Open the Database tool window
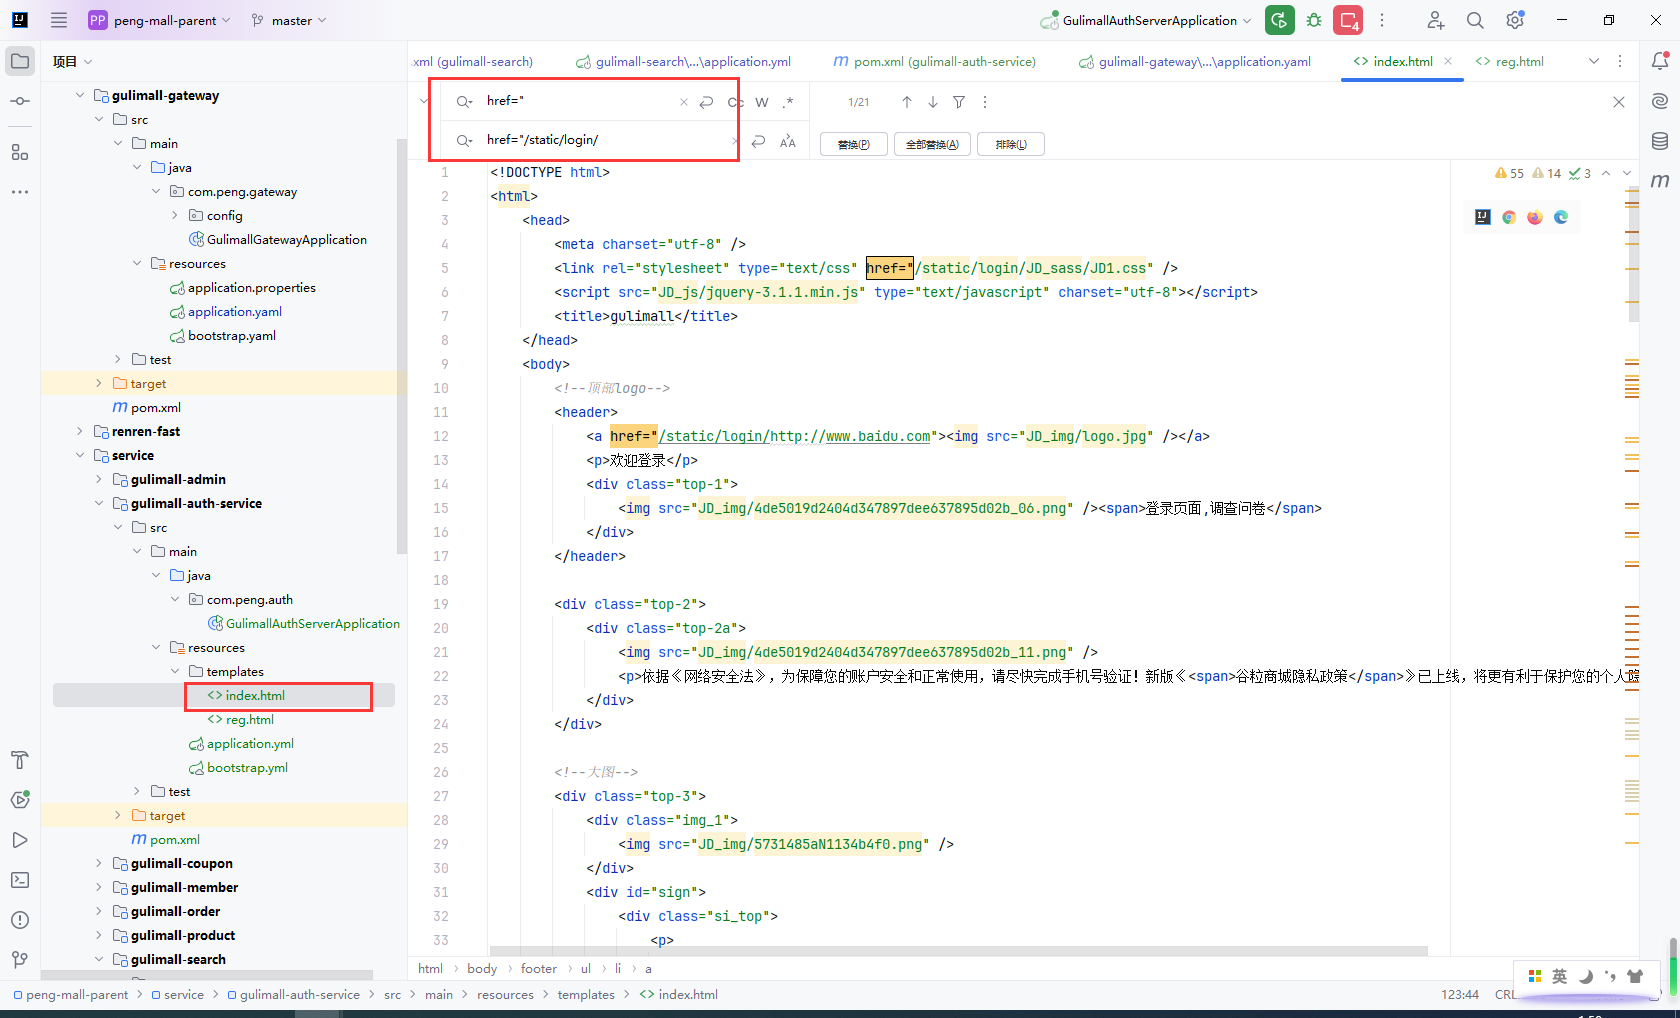This screenshot has height=1018, width=1680. tap(1660, 141)
